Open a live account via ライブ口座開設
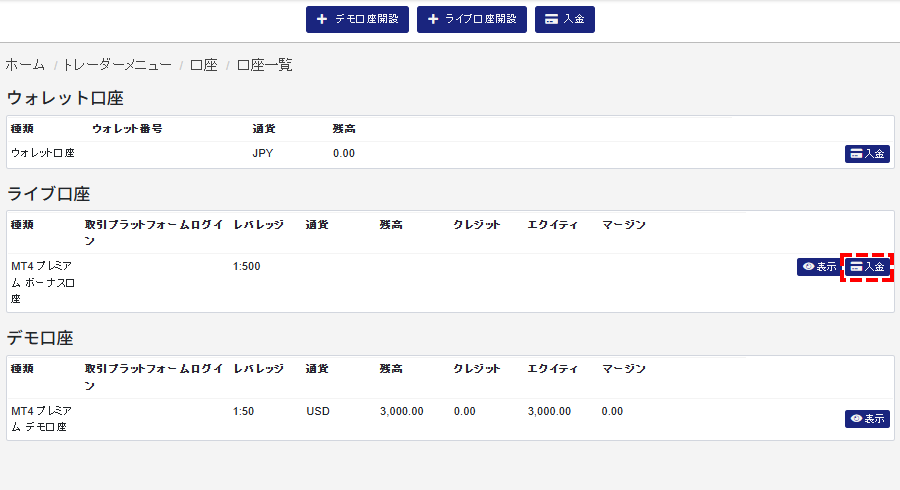 point(471,20)
